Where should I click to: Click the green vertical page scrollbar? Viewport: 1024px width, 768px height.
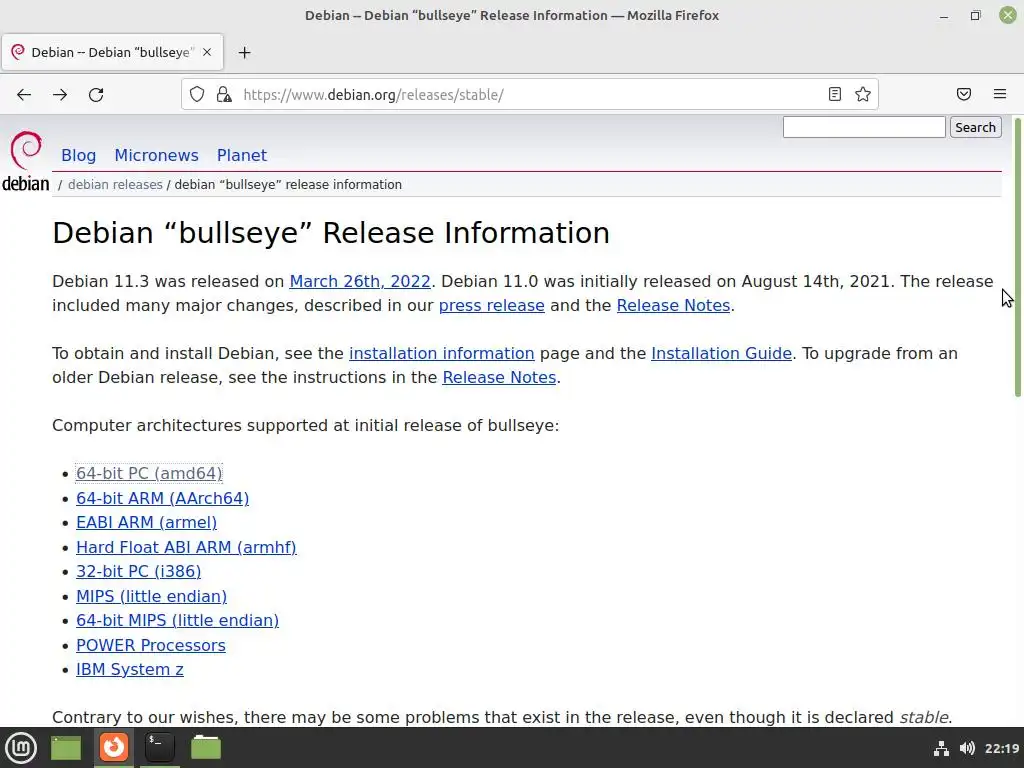[1017, 257]
